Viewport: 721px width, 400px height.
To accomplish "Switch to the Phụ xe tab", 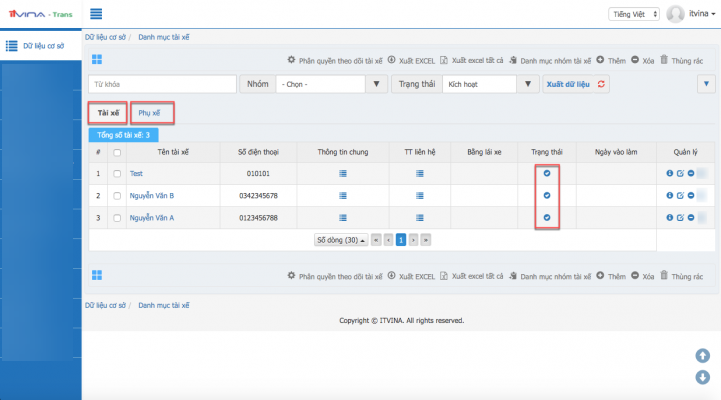I will 150,113.
